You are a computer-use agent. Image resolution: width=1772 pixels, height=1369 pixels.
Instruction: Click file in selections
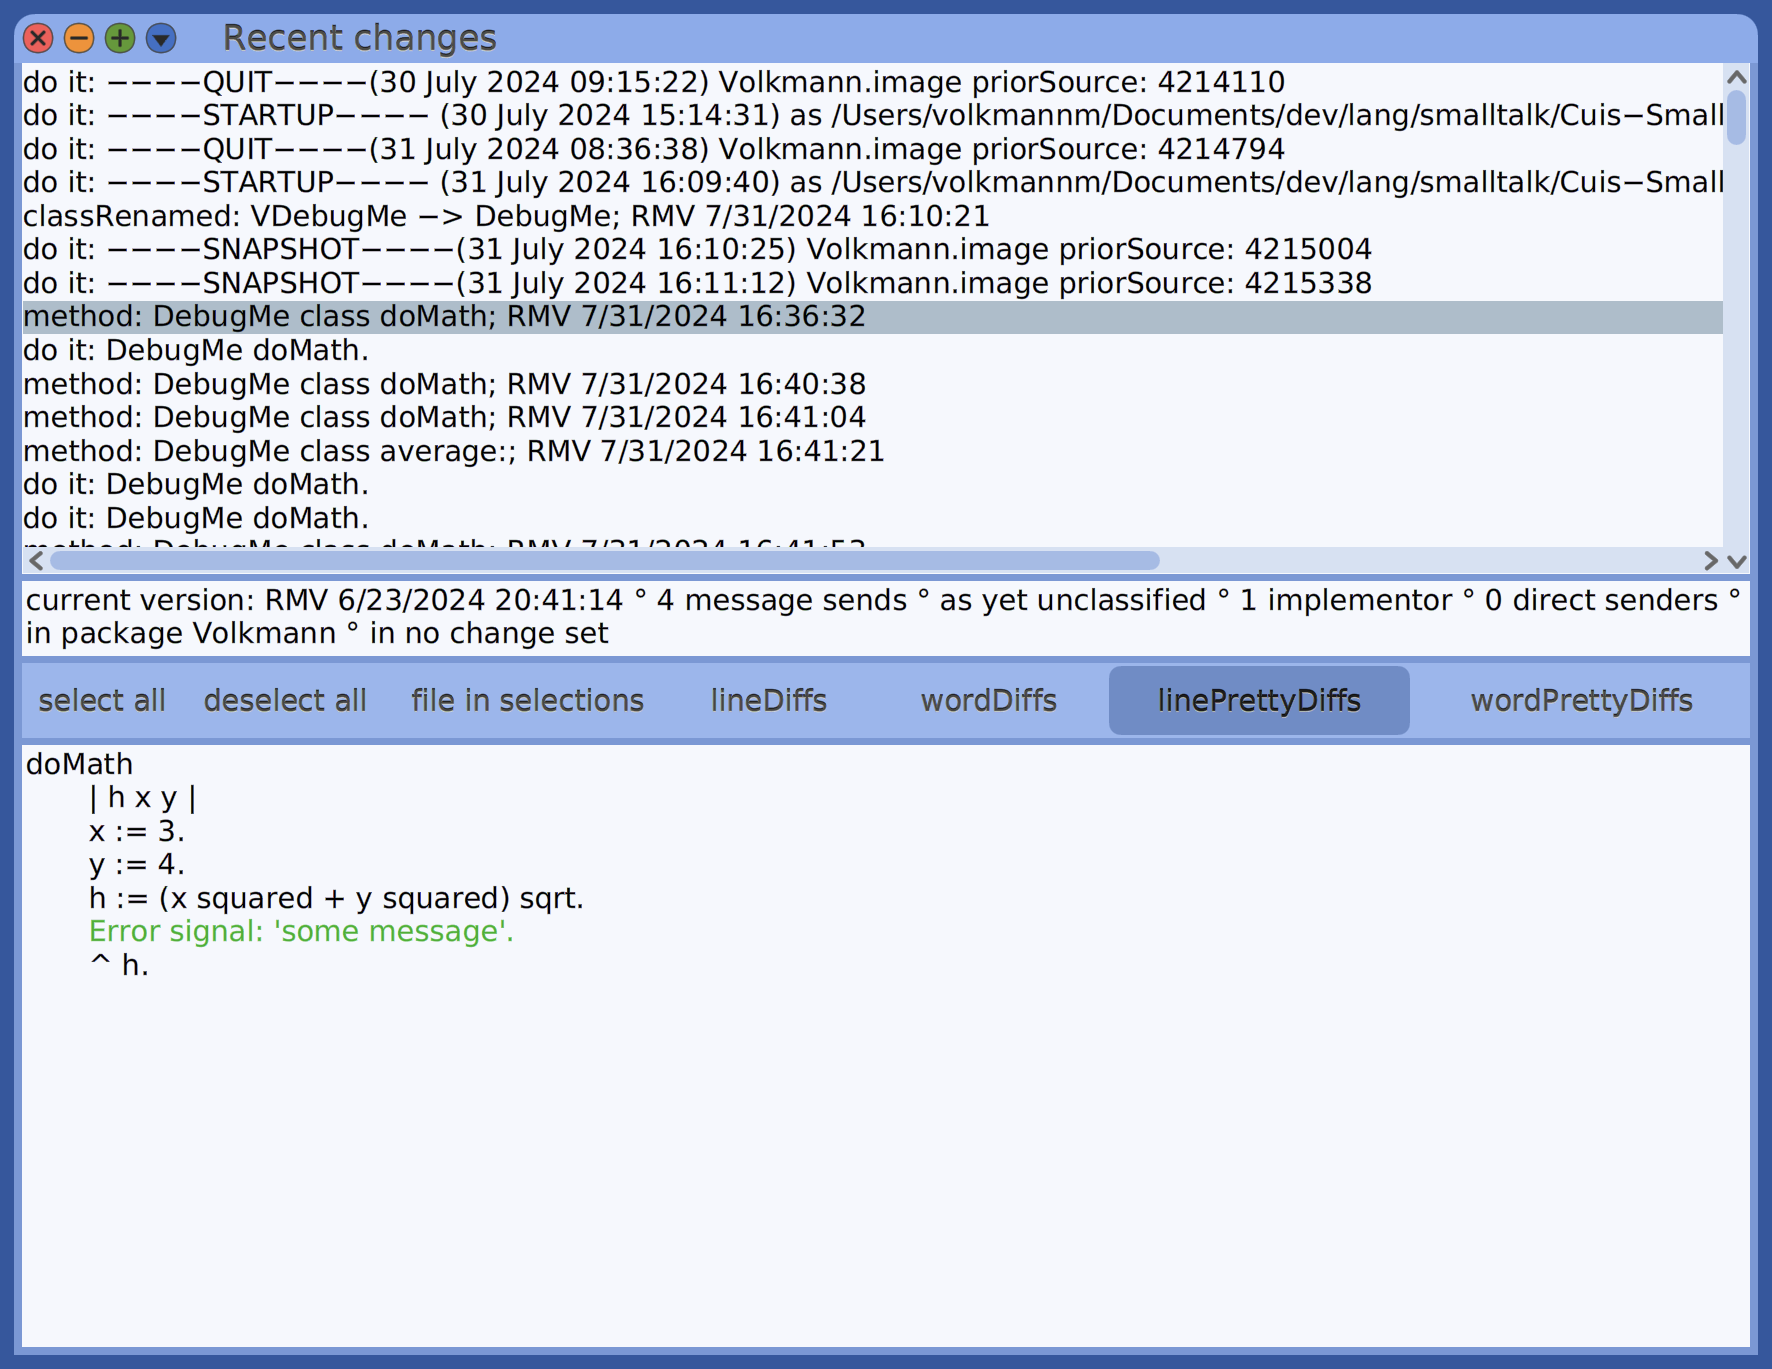click(x=527, y=700)
